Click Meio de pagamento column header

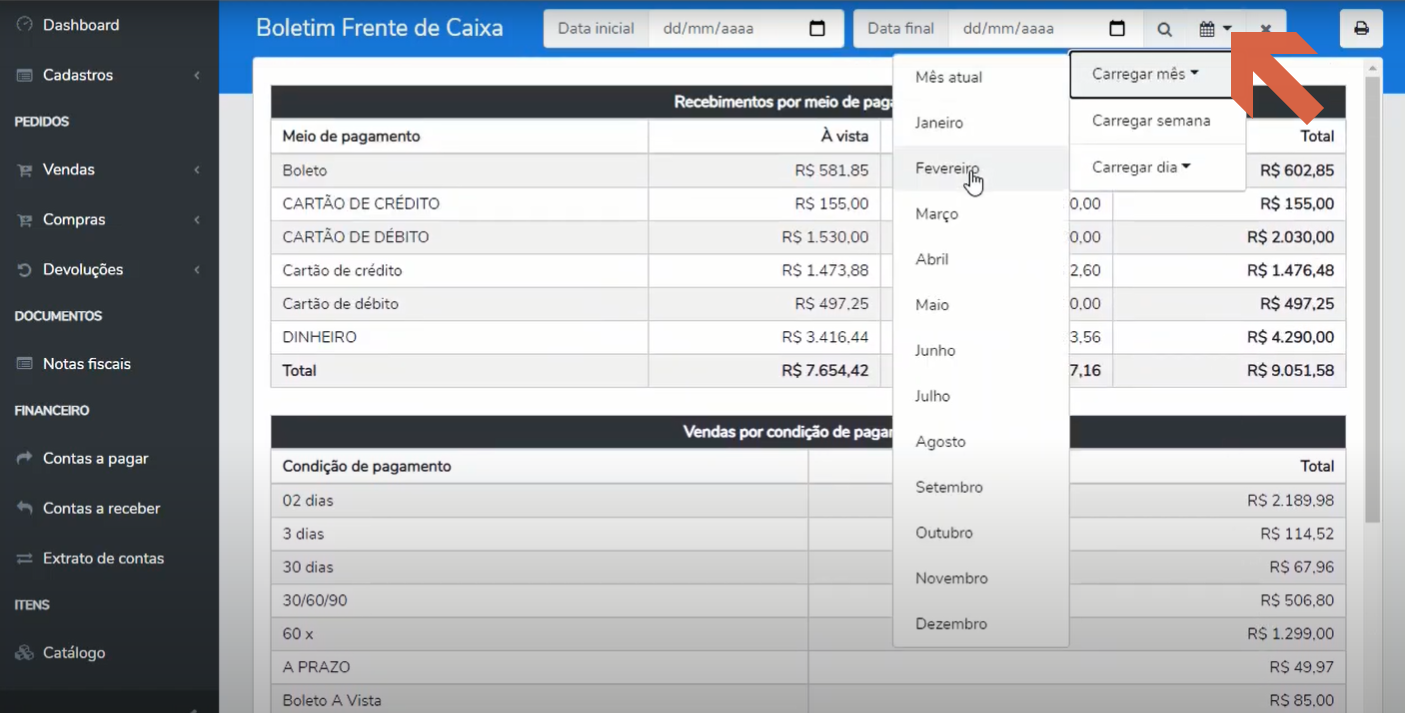click(351, 136)
